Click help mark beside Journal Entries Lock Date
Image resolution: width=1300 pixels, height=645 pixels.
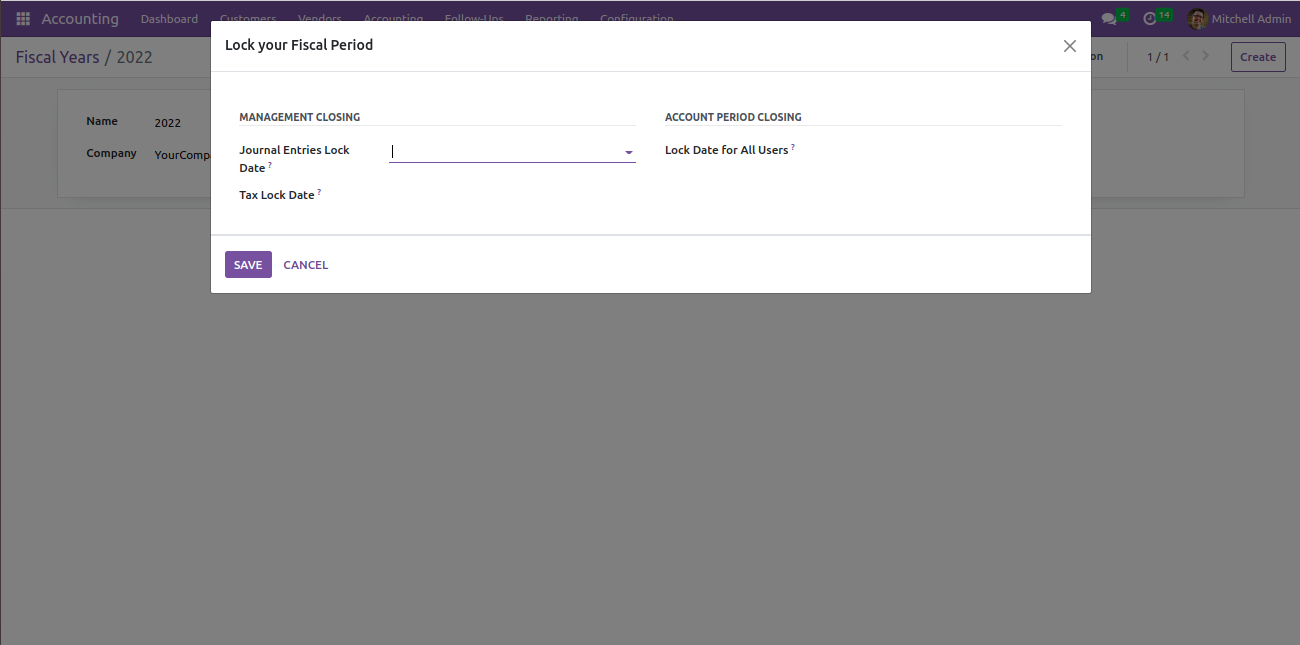[x=270, y=165]
